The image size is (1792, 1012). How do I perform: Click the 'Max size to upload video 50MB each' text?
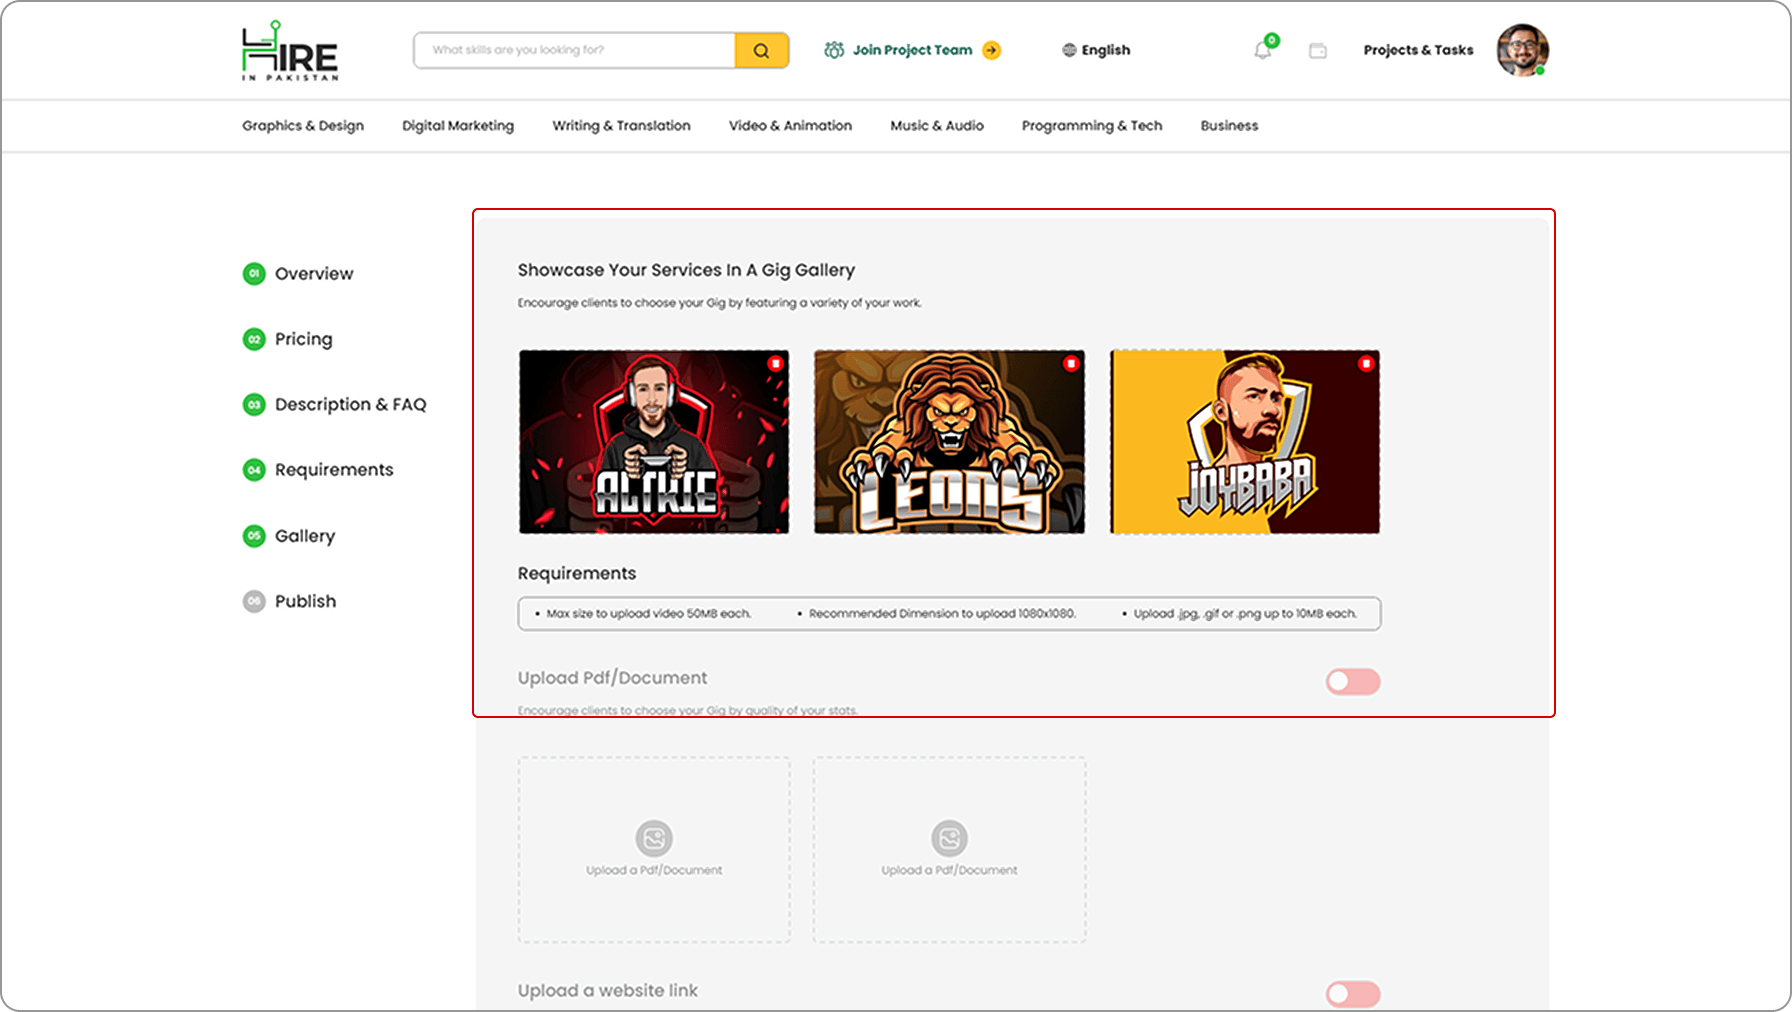(648, 614)
